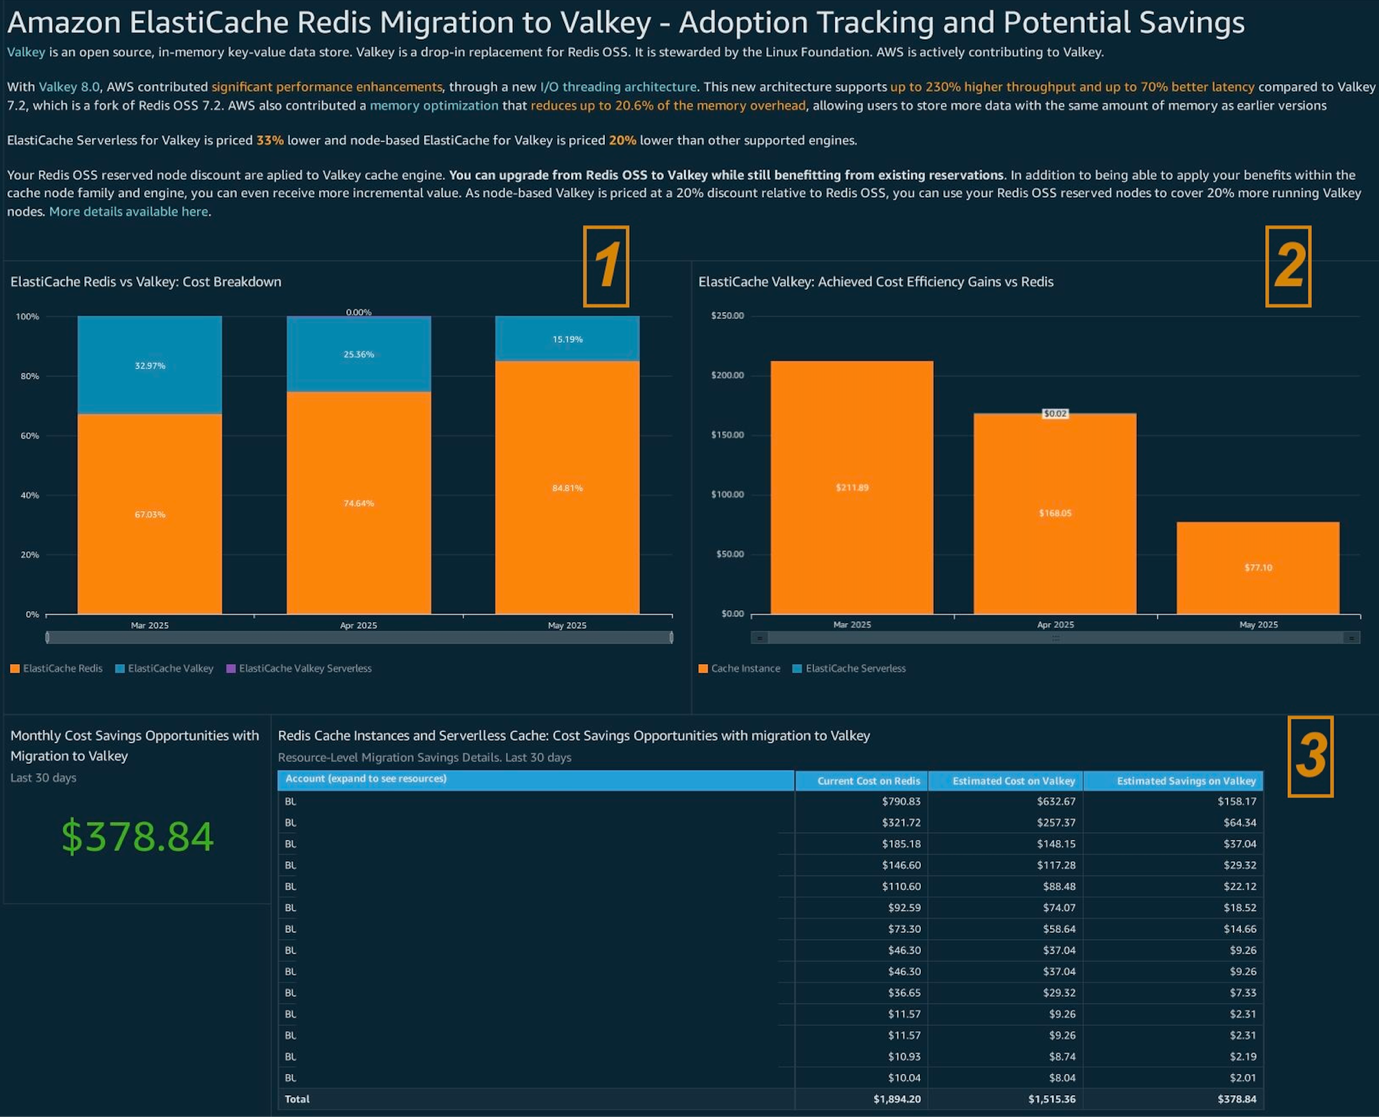The height and width of the screenshot is (1117, 1379).
Task: Expand the BL row costing $321.72
Action: click(290, 822)
